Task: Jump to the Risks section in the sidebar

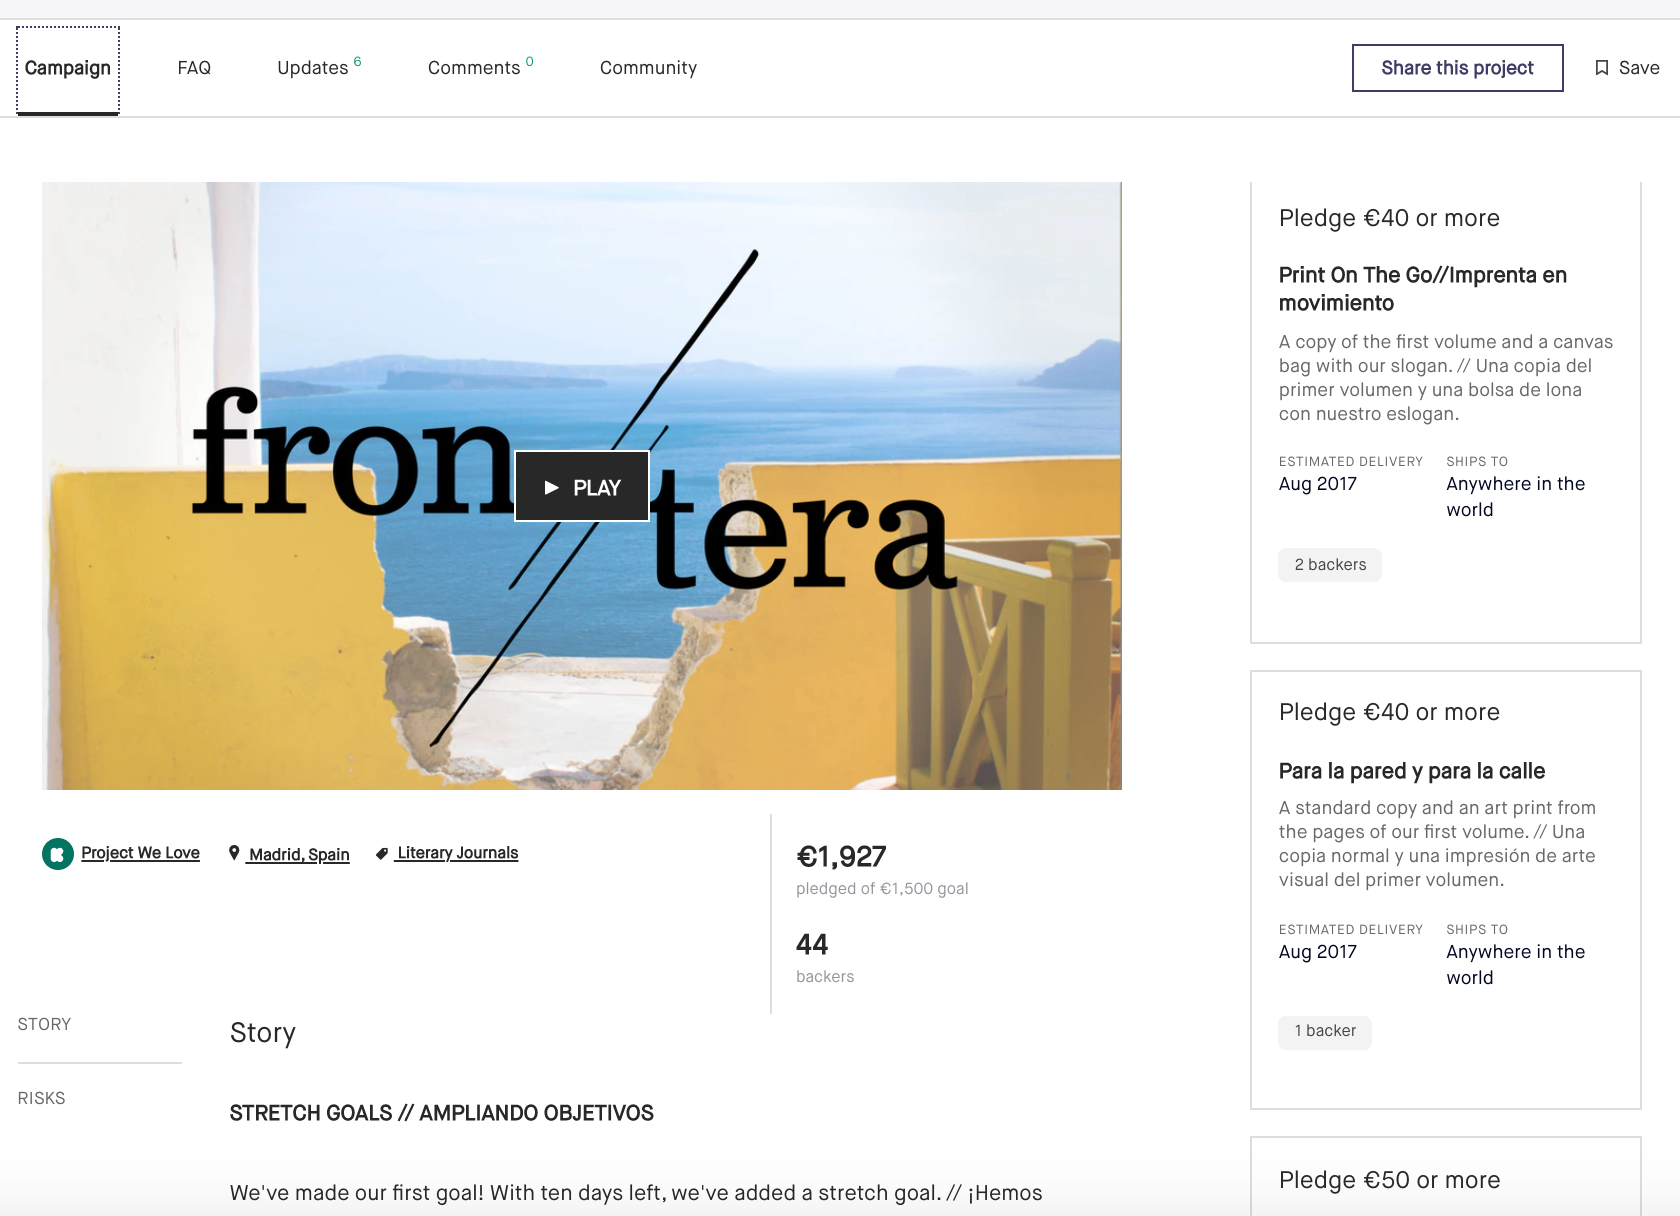Action: click(x=42, y=1098)
